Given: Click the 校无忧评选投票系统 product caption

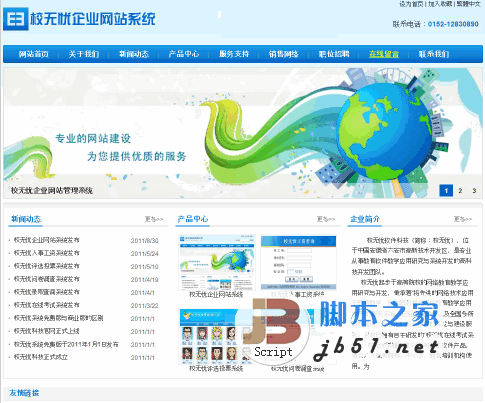Looking at the screenshot, I should pos(216,368).
